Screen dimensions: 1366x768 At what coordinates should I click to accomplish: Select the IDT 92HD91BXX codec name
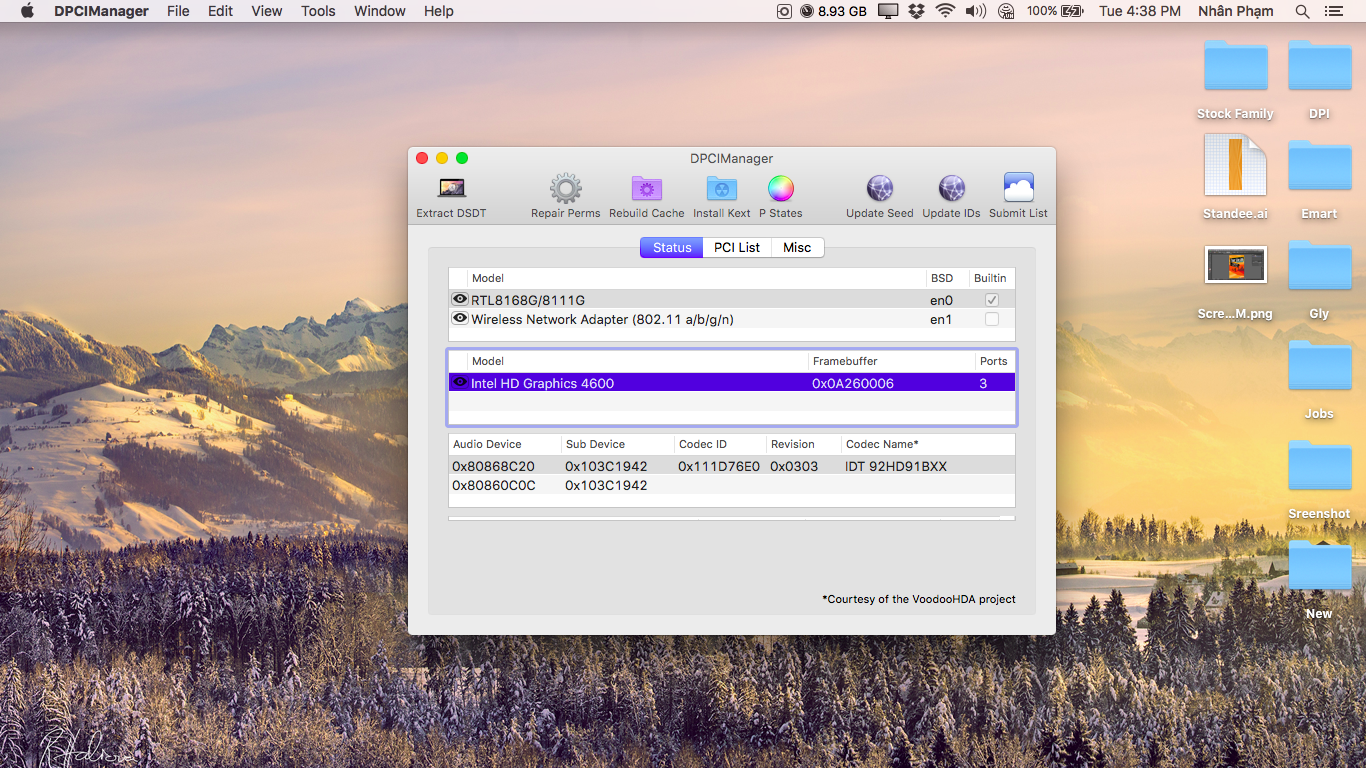(895, 466)
